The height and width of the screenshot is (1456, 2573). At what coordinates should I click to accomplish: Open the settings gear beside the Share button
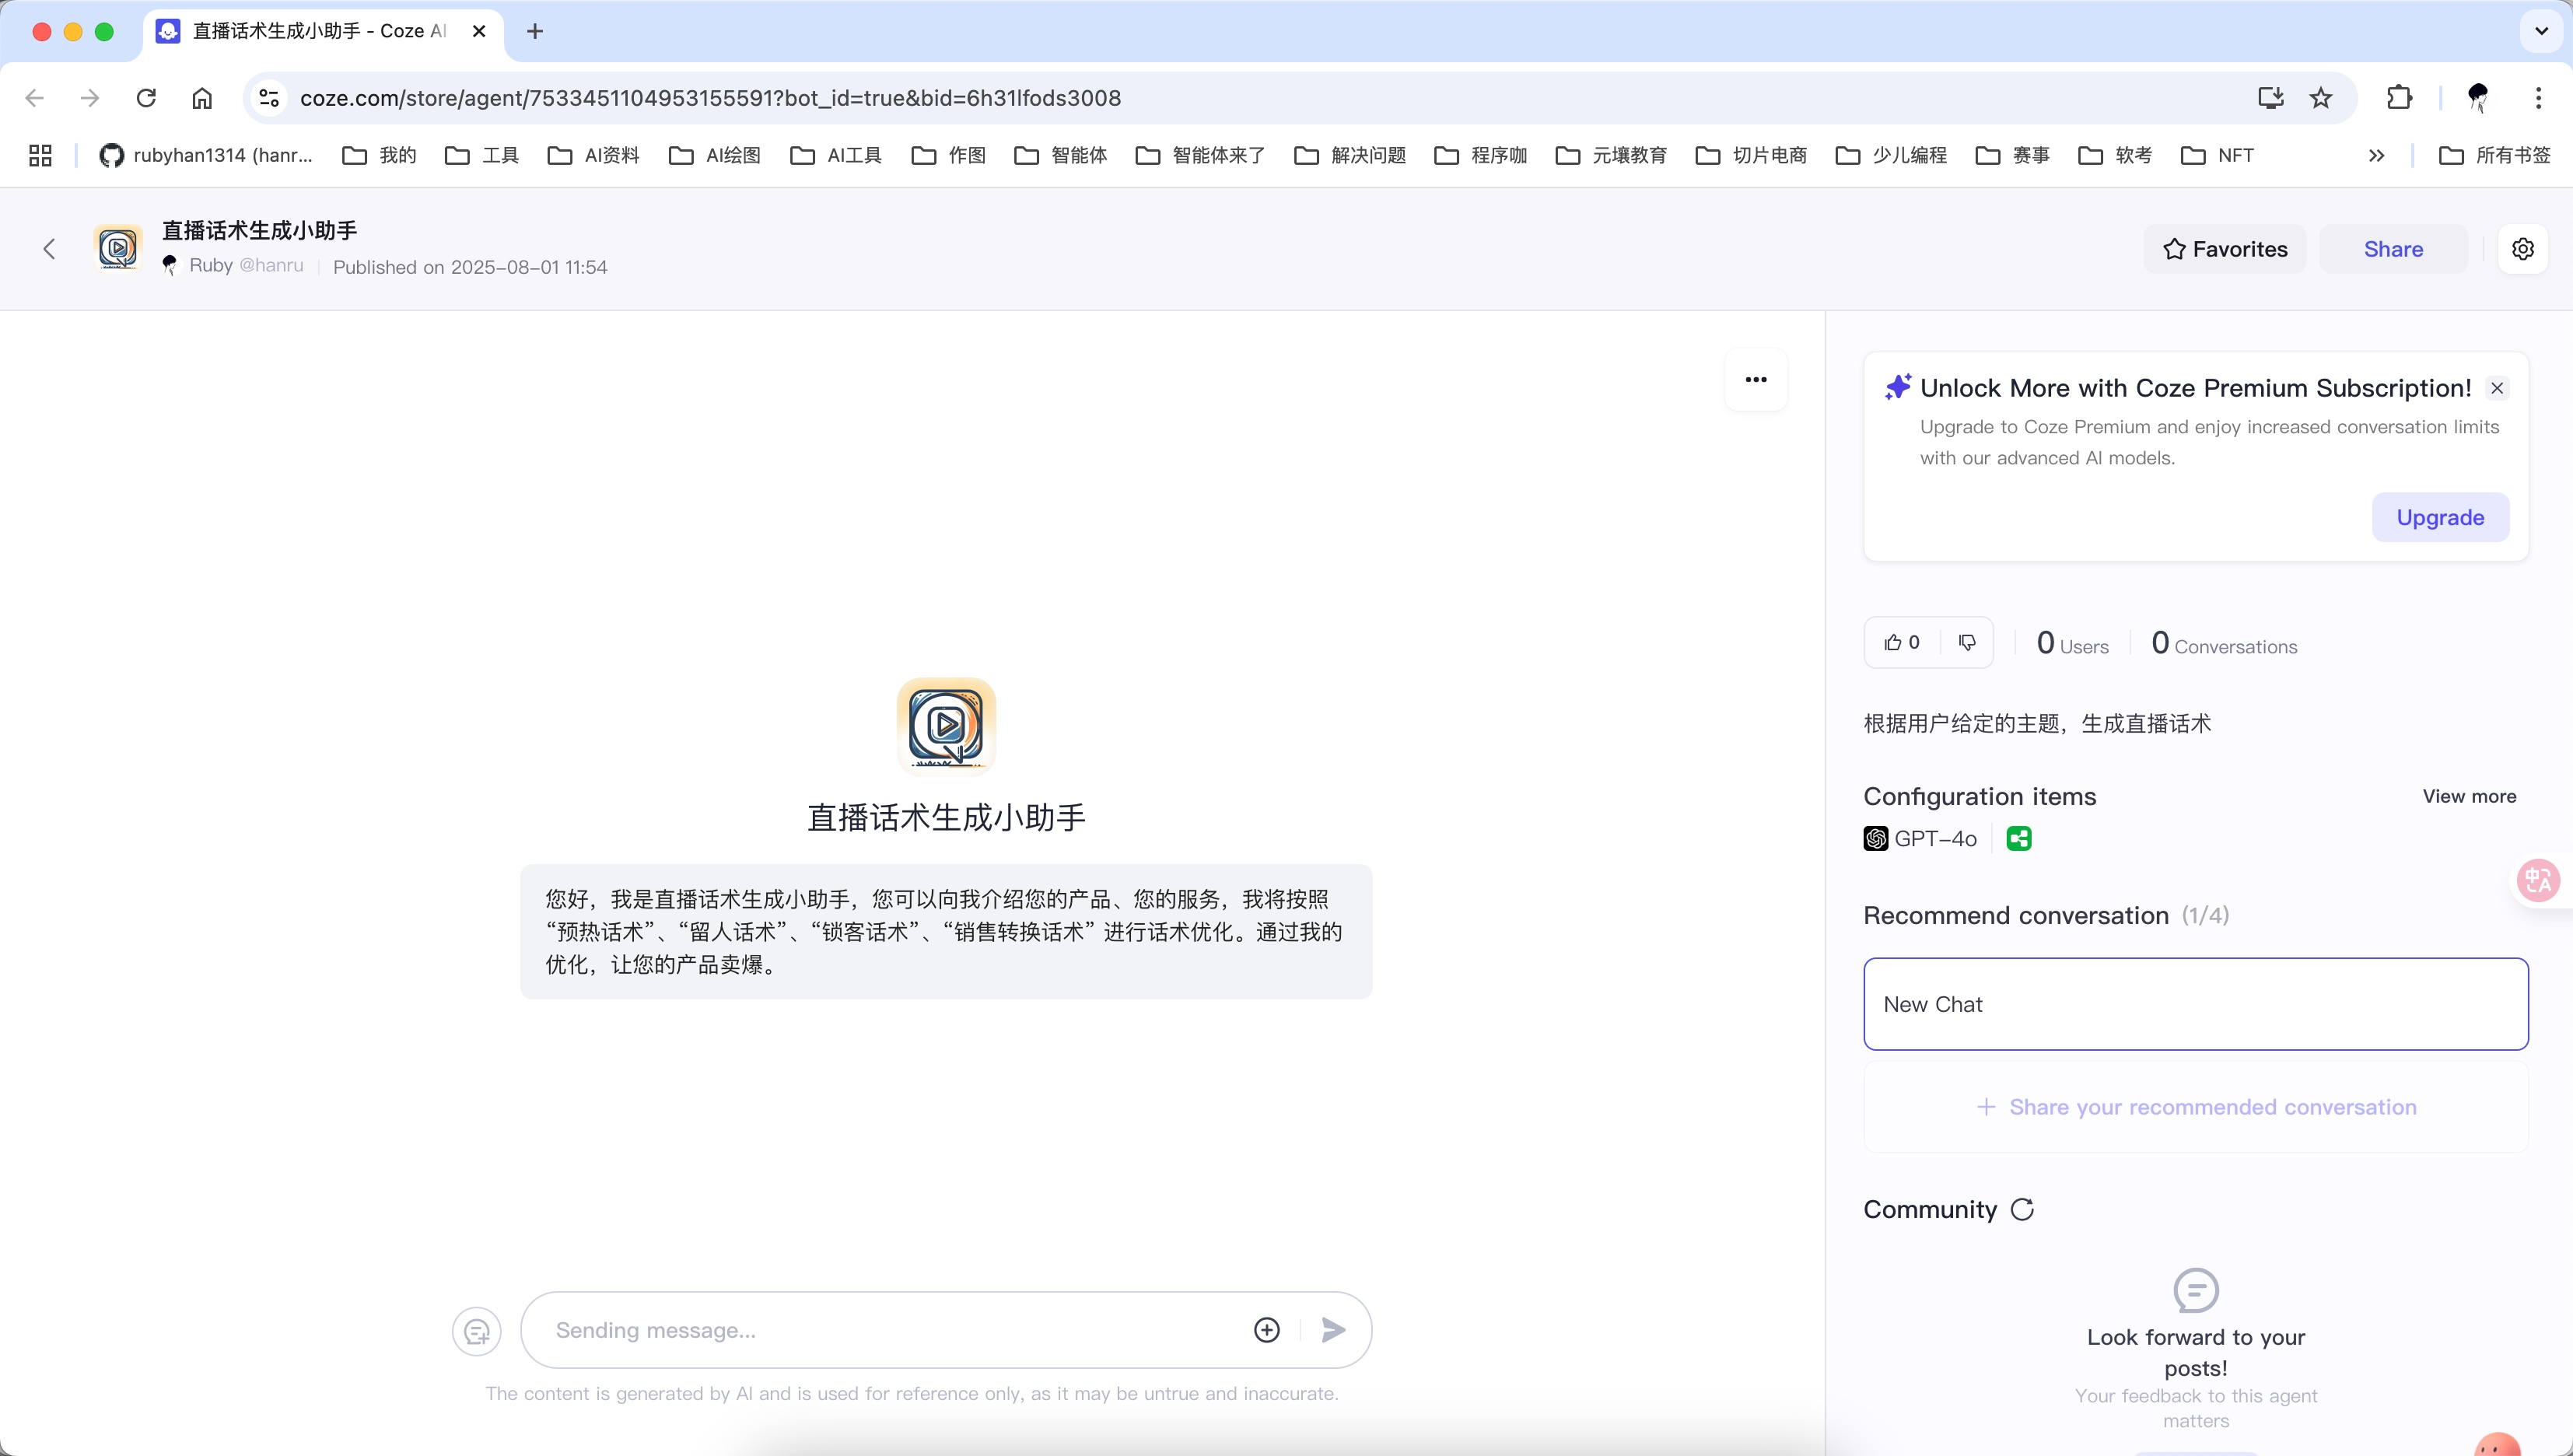coord(2524,248)
